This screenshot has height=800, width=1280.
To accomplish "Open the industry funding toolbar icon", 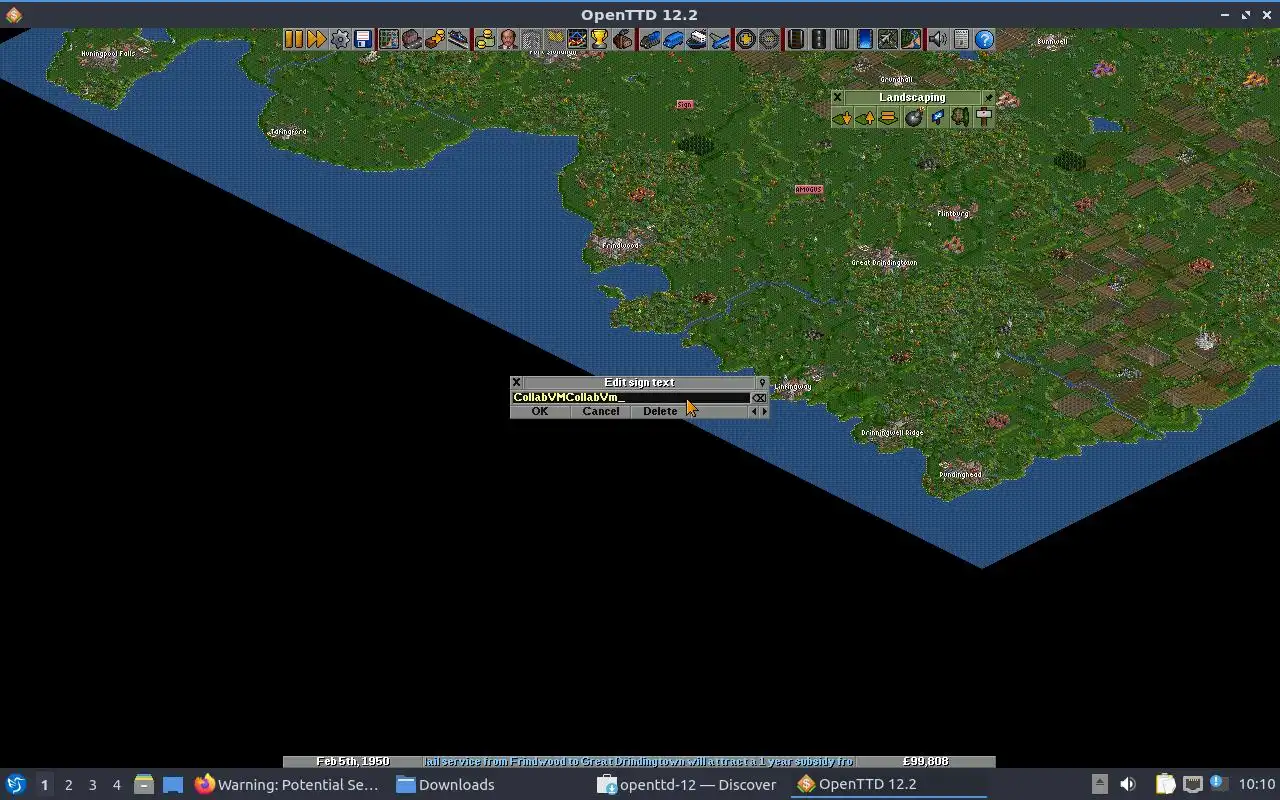I will [x=622, y=39].
